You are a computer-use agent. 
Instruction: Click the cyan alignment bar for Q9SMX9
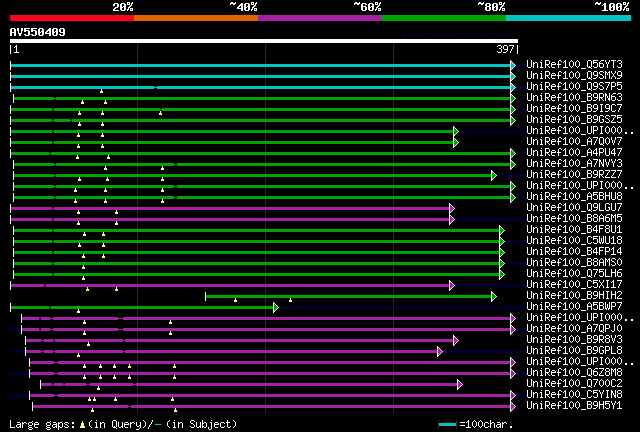click(x=260, y=76)
